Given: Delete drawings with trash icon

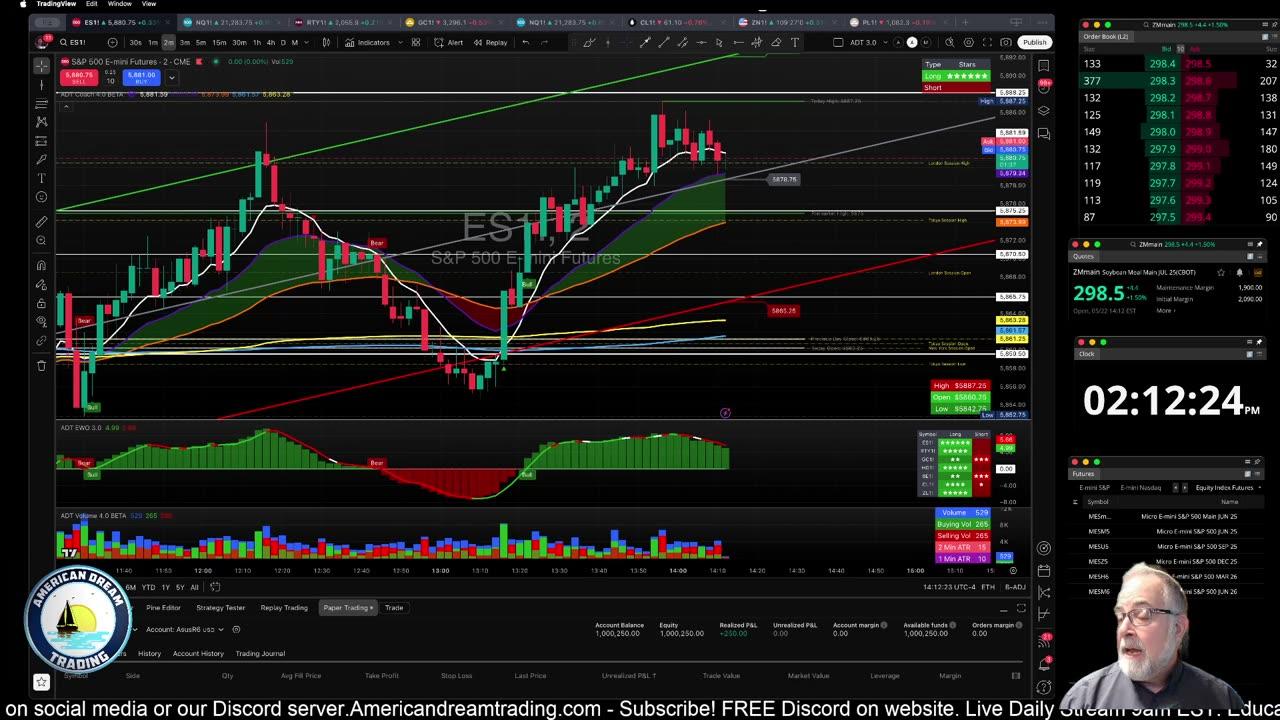Looking at the screenshot, I should coord(41,365).
